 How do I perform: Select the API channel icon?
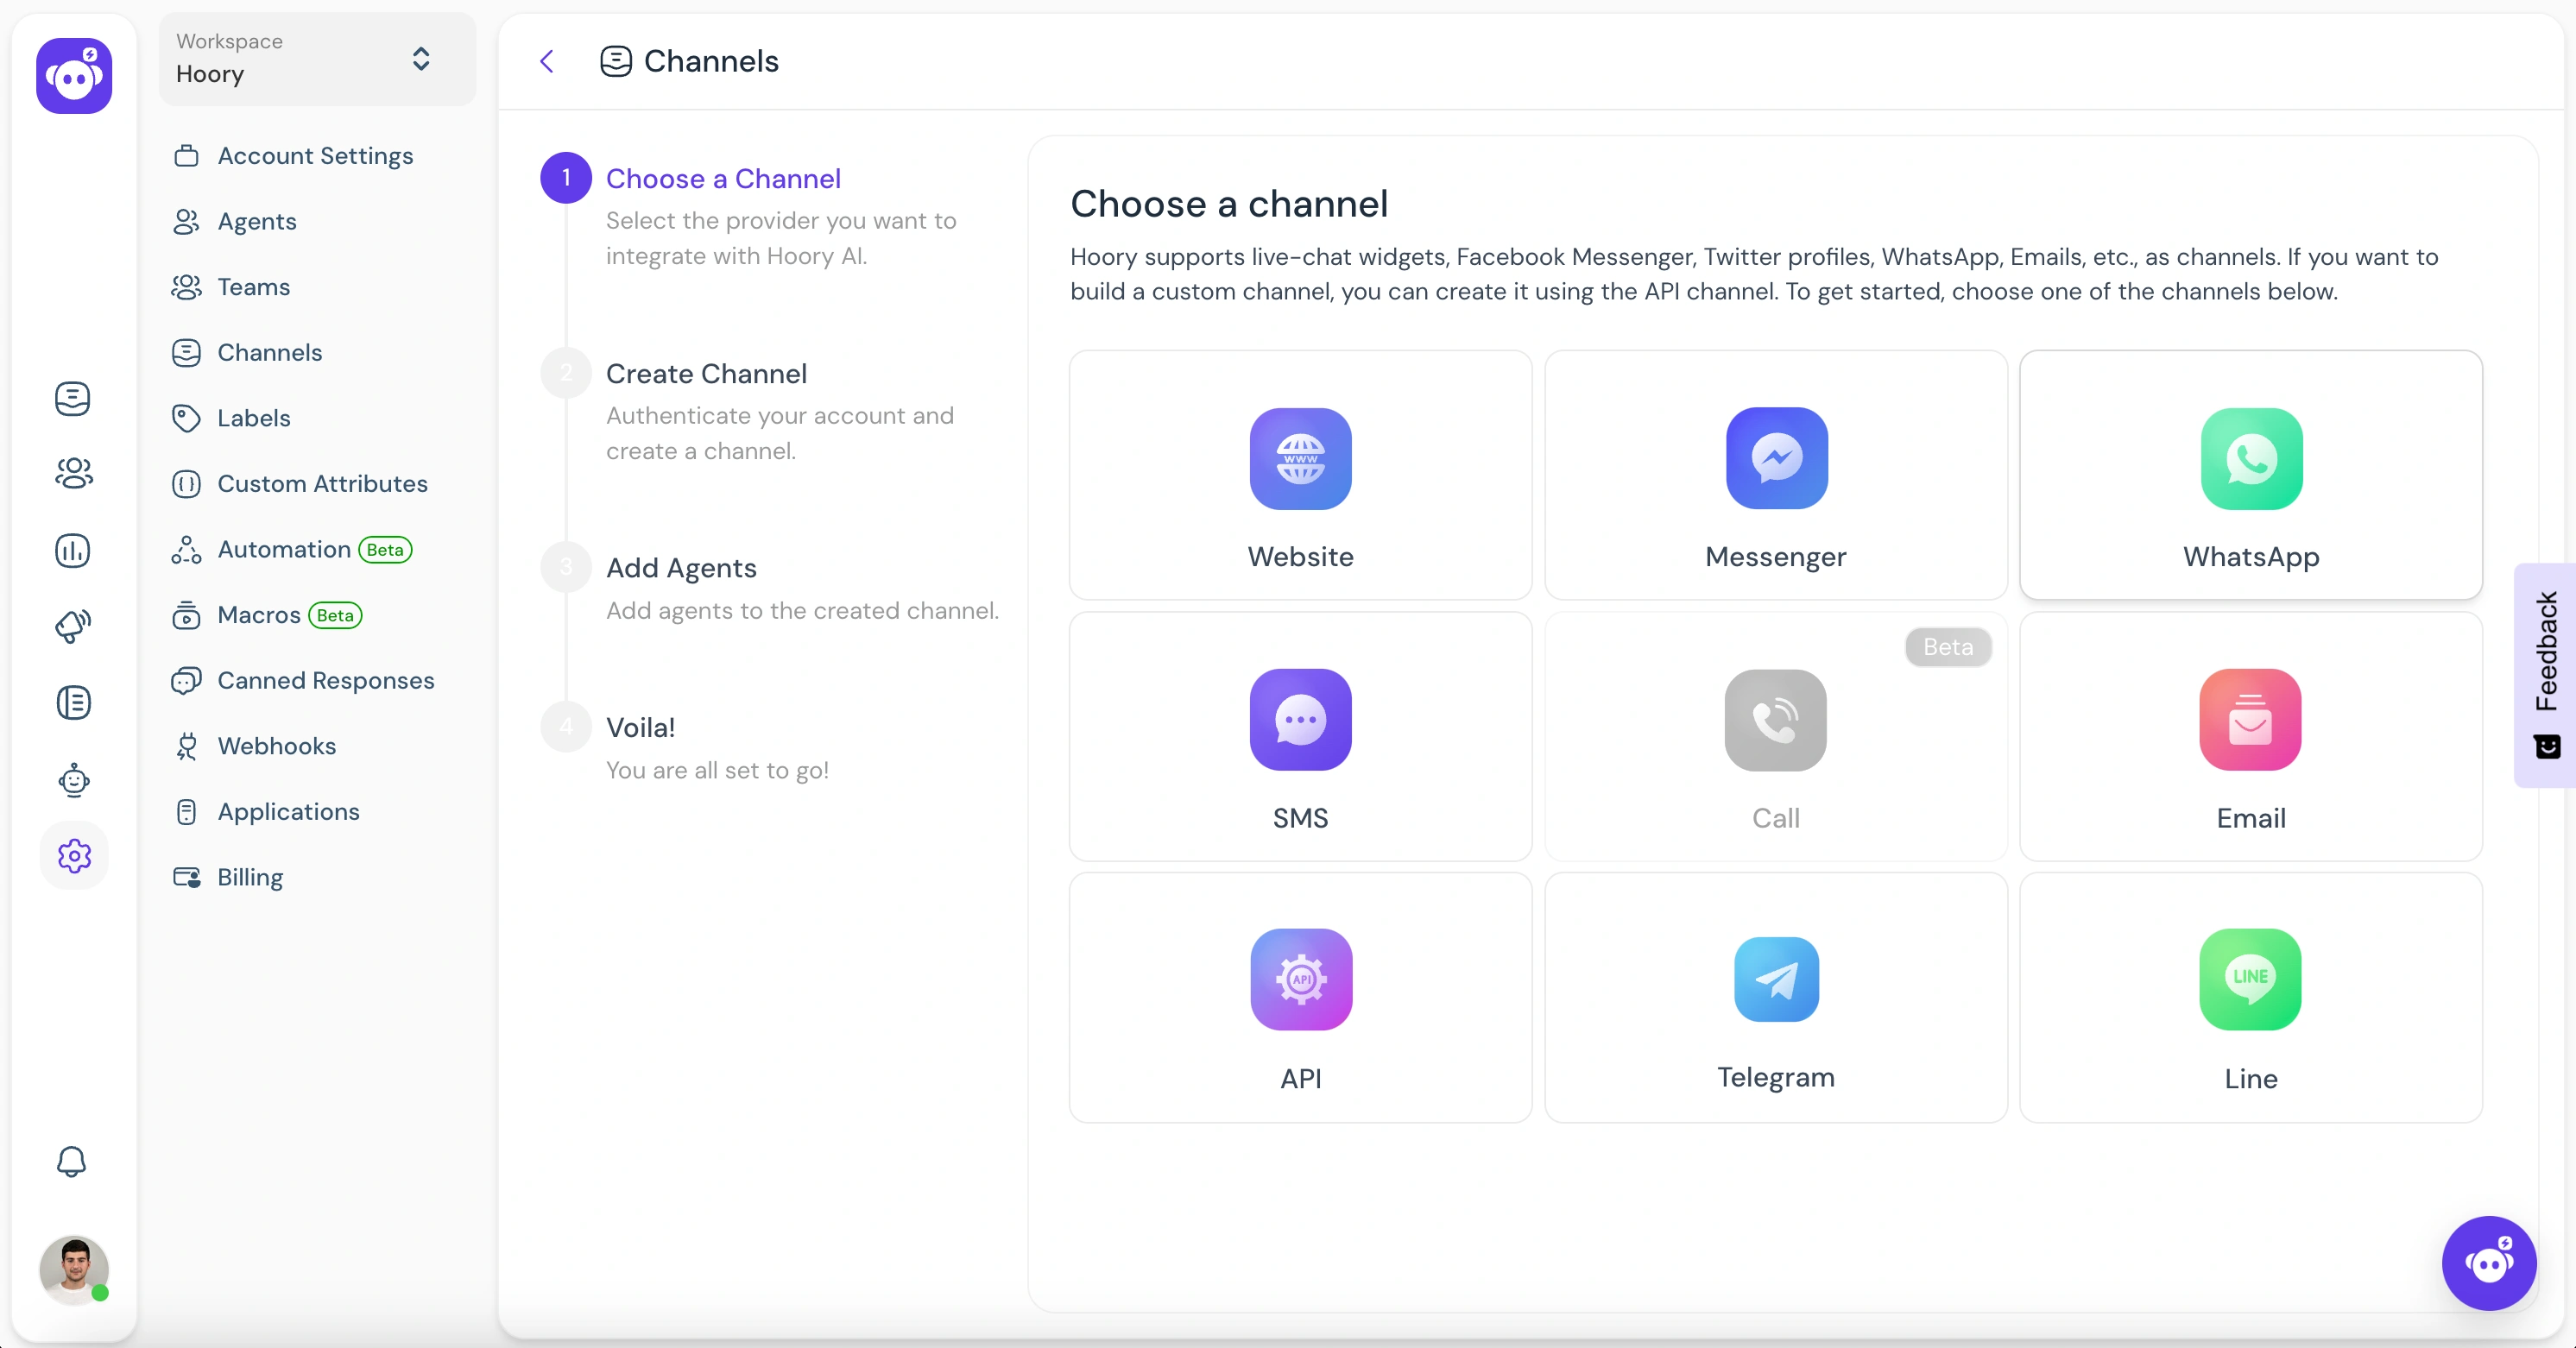pyautogui.click(x=1300, y=980)
